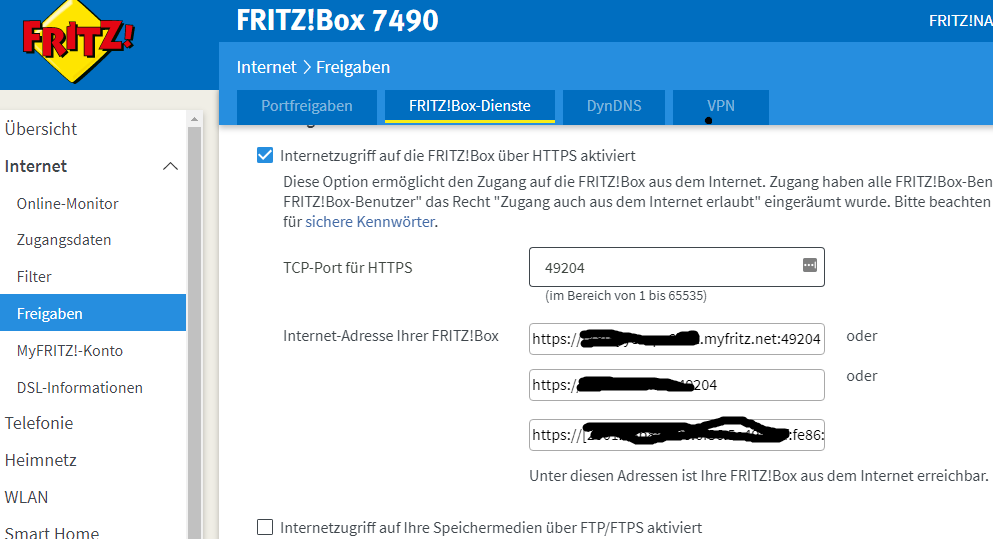Follow the sichere Kennwörter link
The height and width of the screenshot is (539, 993).
(370, 222)
